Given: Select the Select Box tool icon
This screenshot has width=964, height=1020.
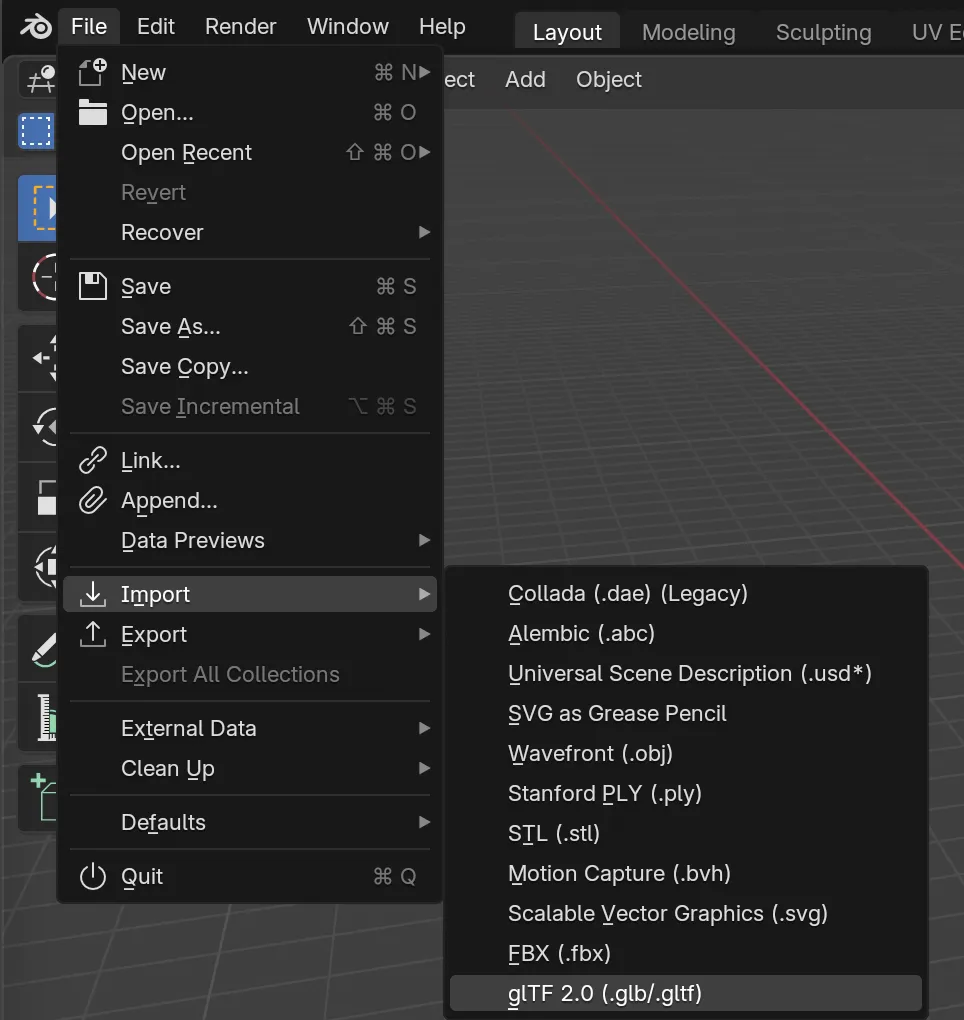Looking at the screenshot, I should 38,208.
